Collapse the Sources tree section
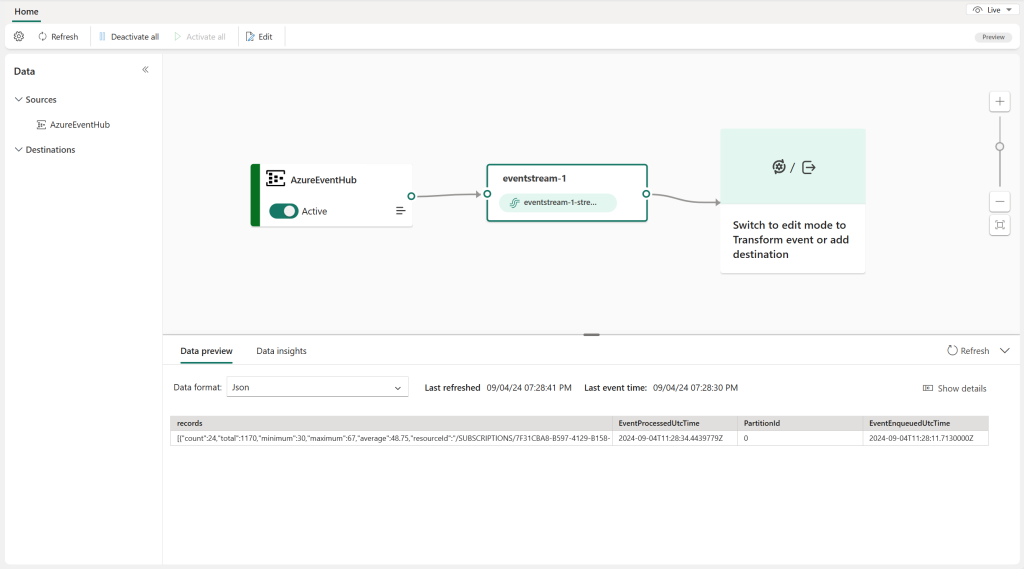1024x569 pixels. (x=18, y=99)
